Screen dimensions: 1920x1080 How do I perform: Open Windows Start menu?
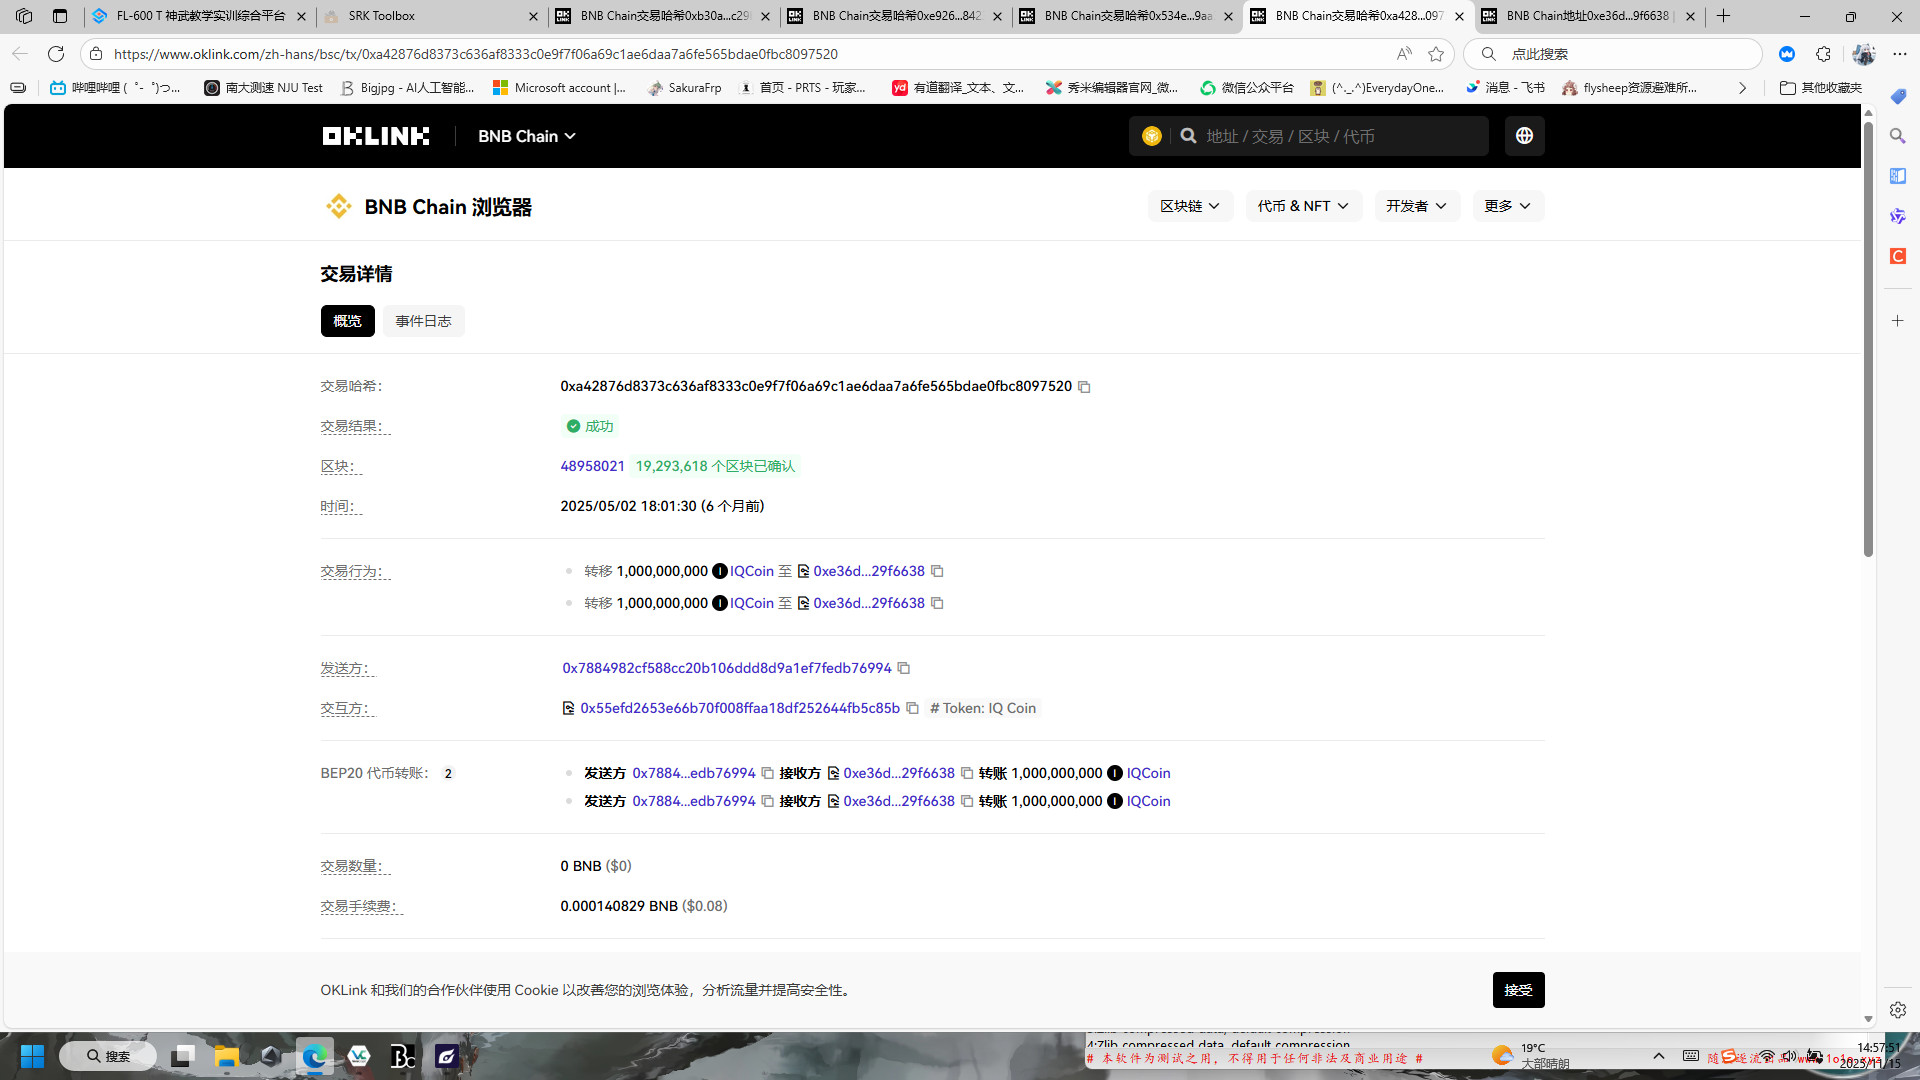click(x=32, y=1056)
